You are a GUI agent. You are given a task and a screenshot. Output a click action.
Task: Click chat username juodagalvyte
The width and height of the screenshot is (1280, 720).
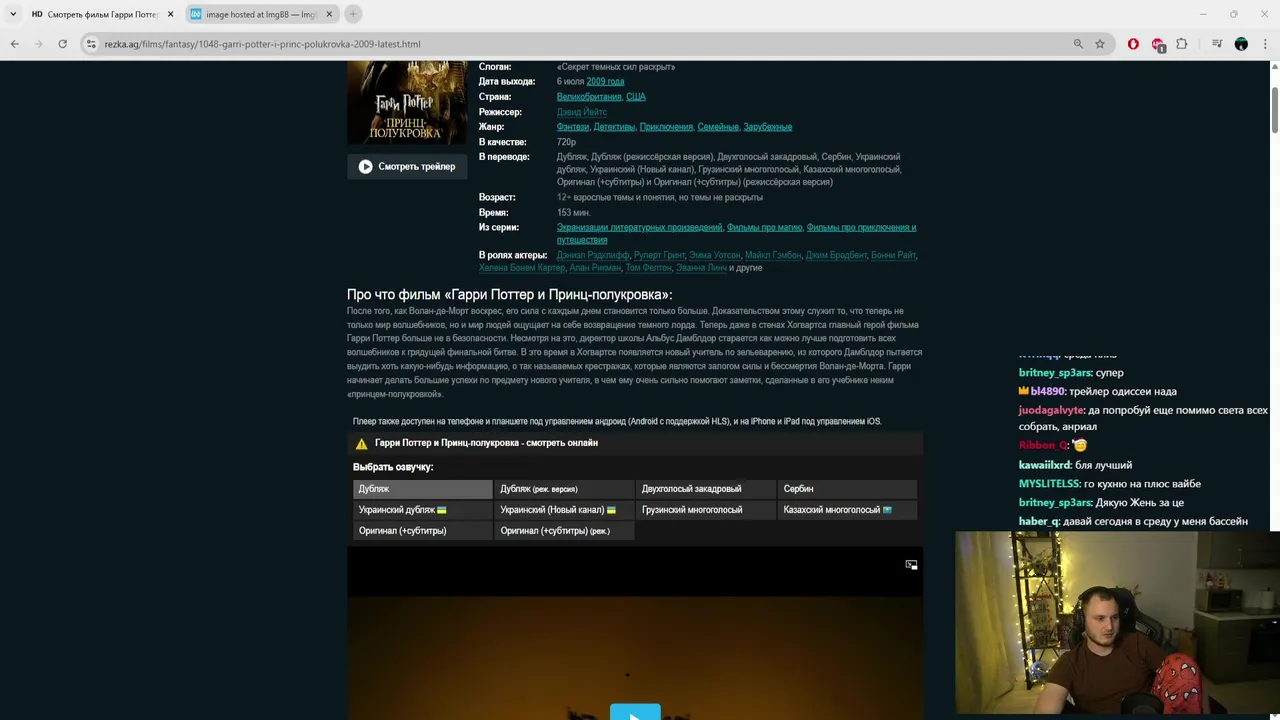[x=1051, y=411]
